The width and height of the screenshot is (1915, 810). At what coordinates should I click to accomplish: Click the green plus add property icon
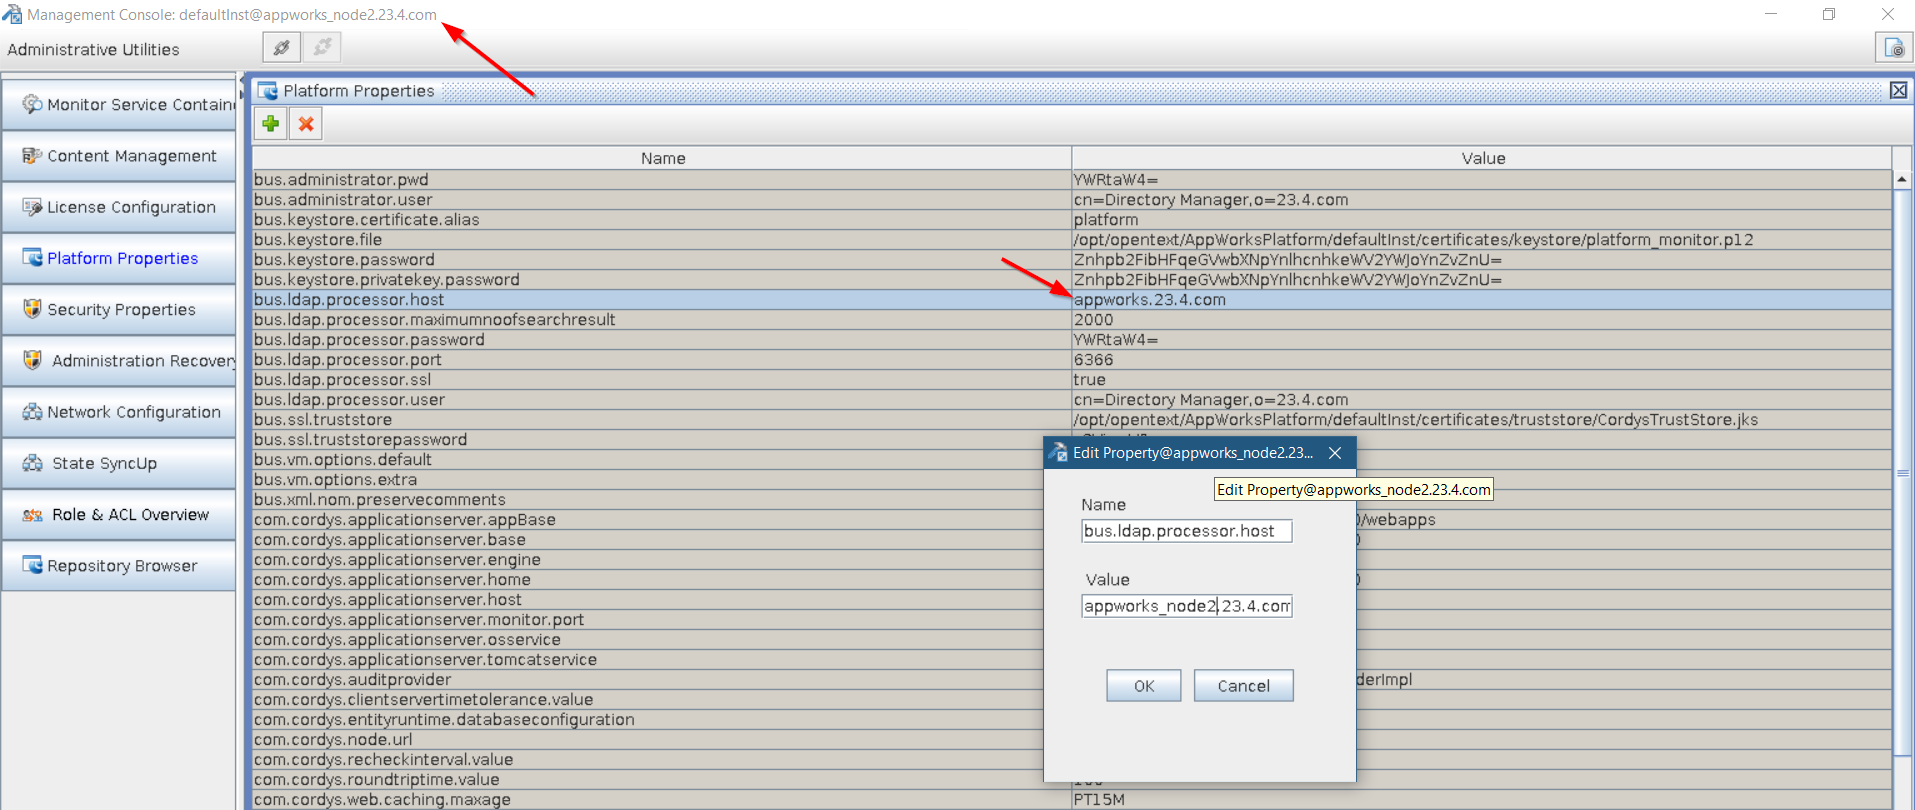pos(271,124)
